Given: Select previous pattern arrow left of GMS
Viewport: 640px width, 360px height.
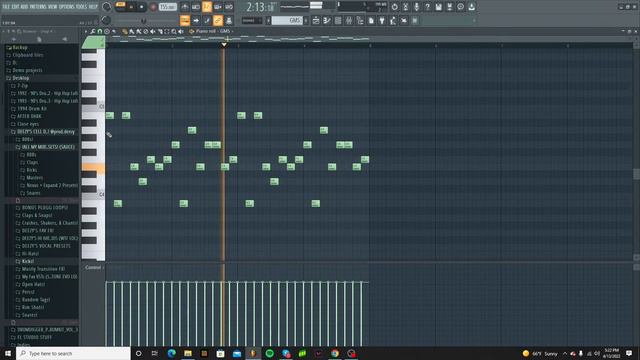Looking at the screenshot, I should click(x=268, y=20).
